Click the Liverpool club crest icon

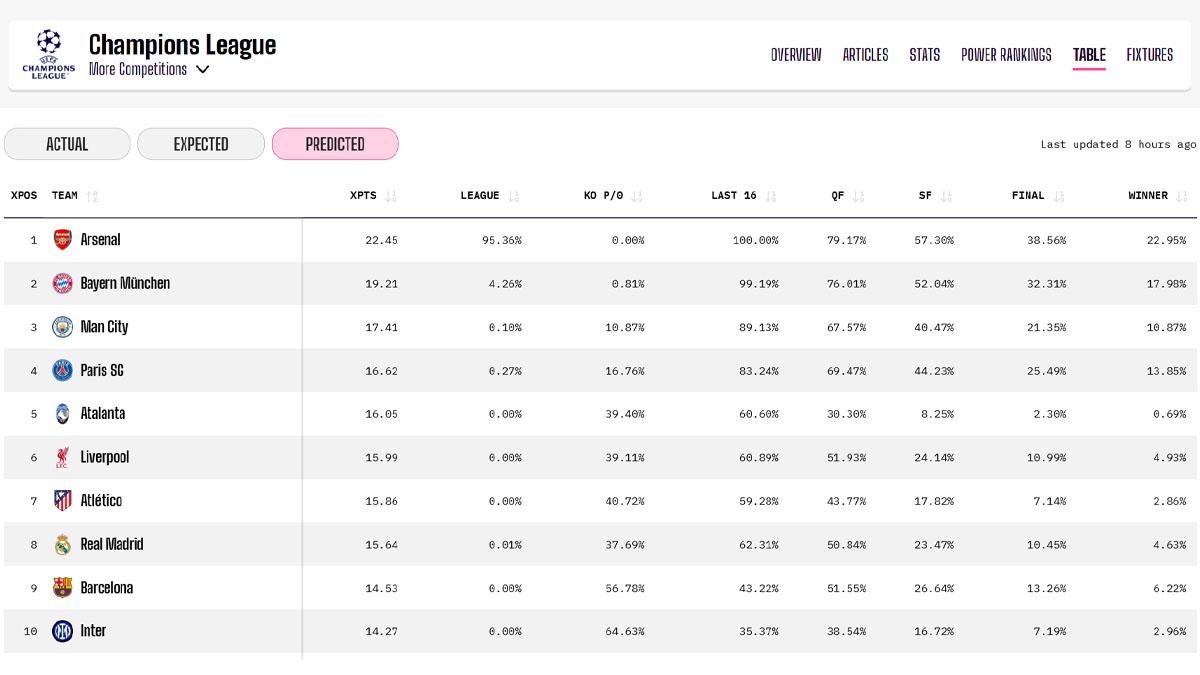[63, 457]
